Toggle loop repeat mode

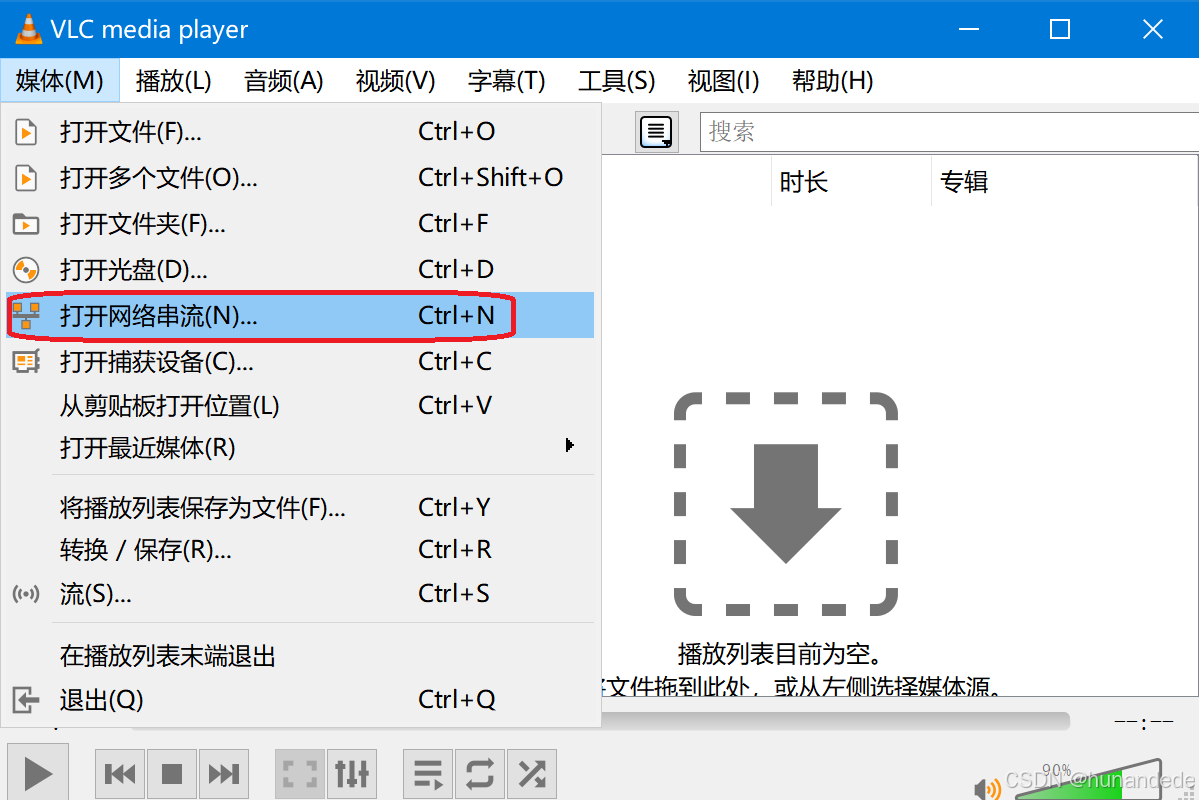coord(480,774)
